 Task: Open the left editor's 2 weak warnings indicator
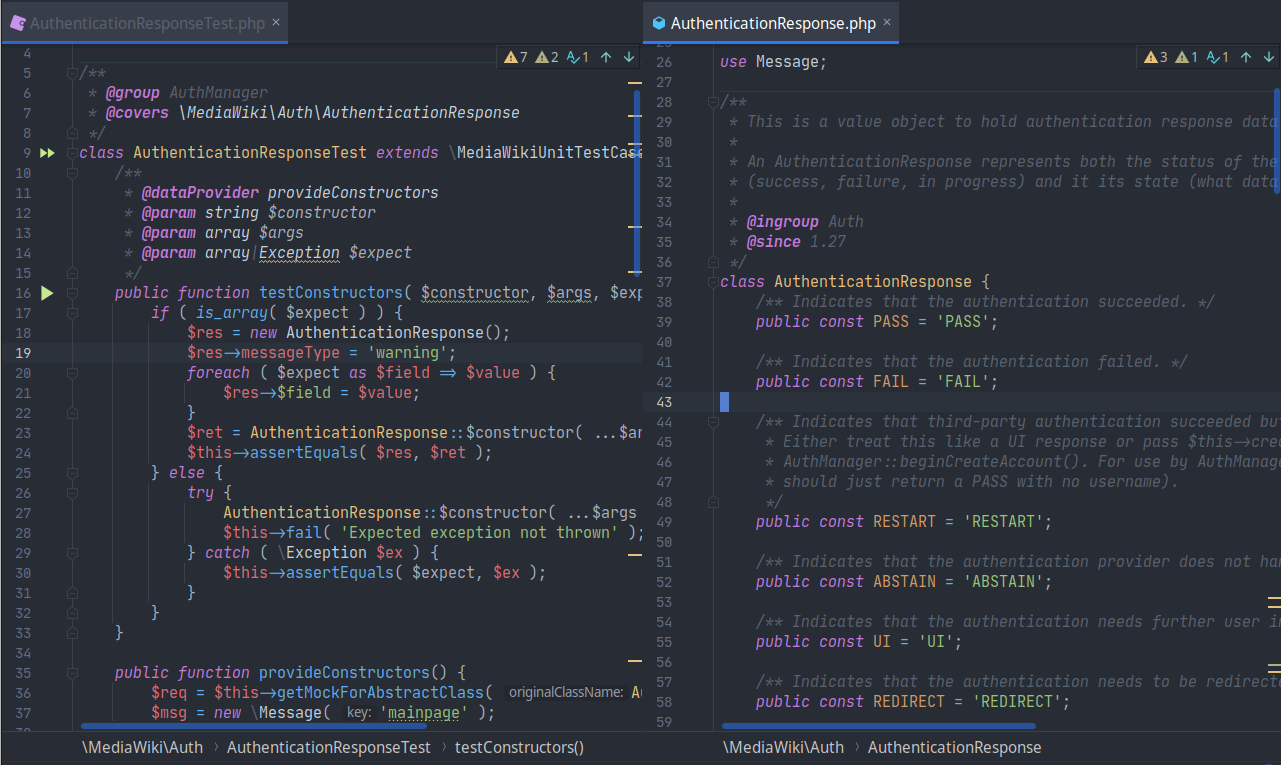(x=547, y=58)
